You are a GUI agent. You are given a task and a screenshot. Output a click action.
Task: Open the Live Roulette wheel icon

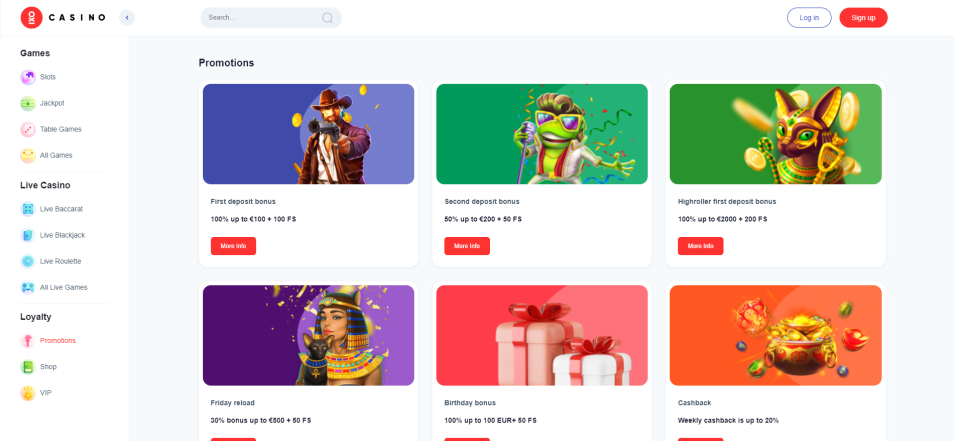click(x=28, y=262)
